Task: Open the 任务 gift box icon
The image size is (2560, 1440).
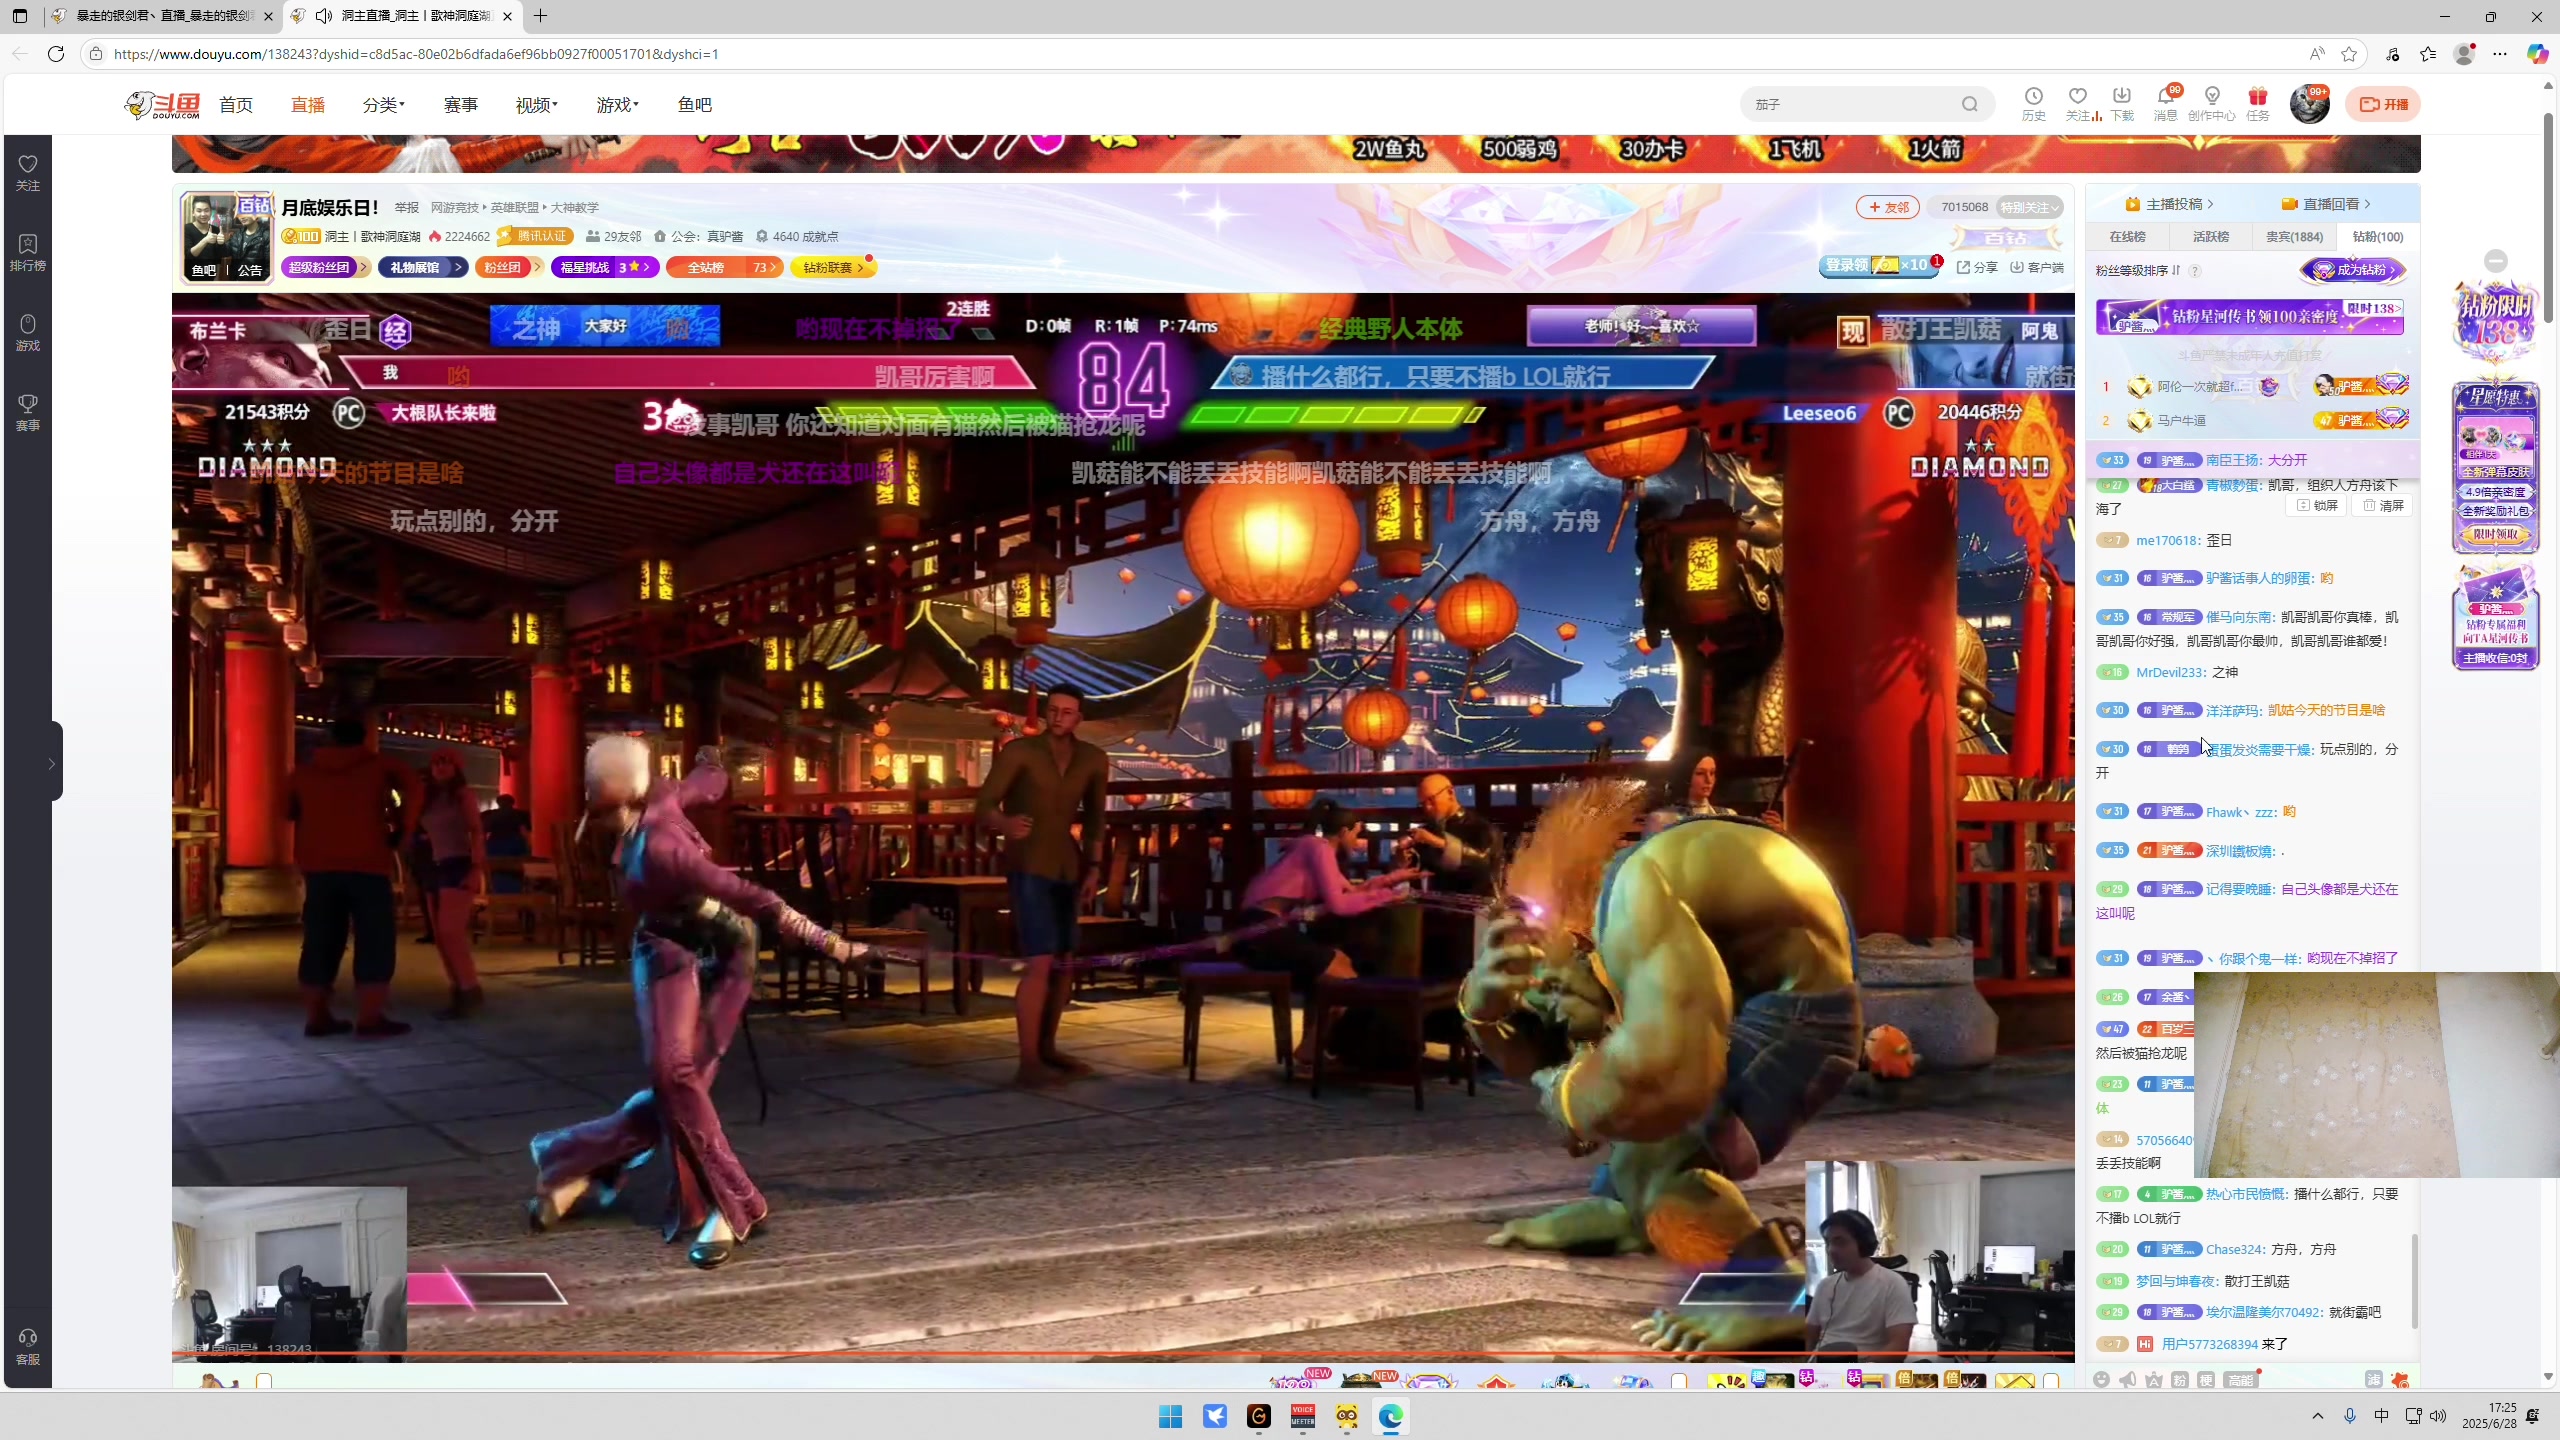Action: 2257,103
